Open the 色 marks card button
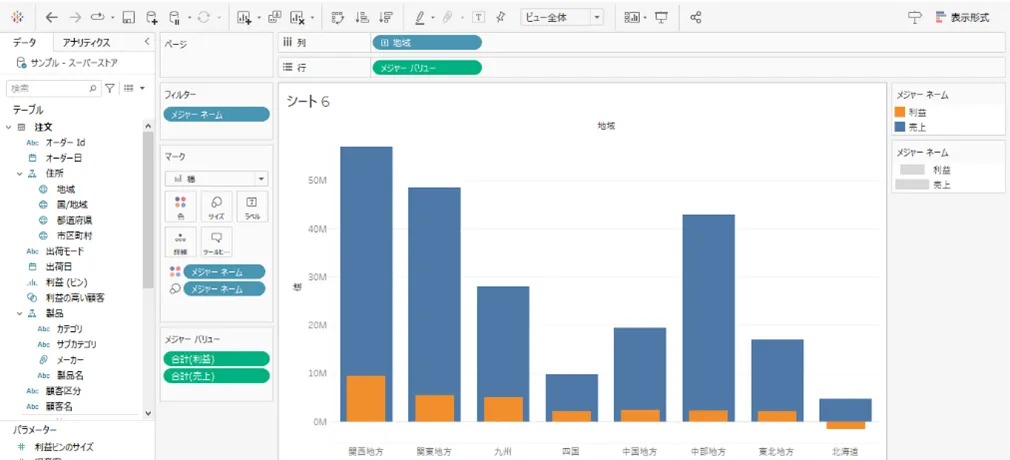Screen dimensions: 1010x460 click(x=180, y=206)
